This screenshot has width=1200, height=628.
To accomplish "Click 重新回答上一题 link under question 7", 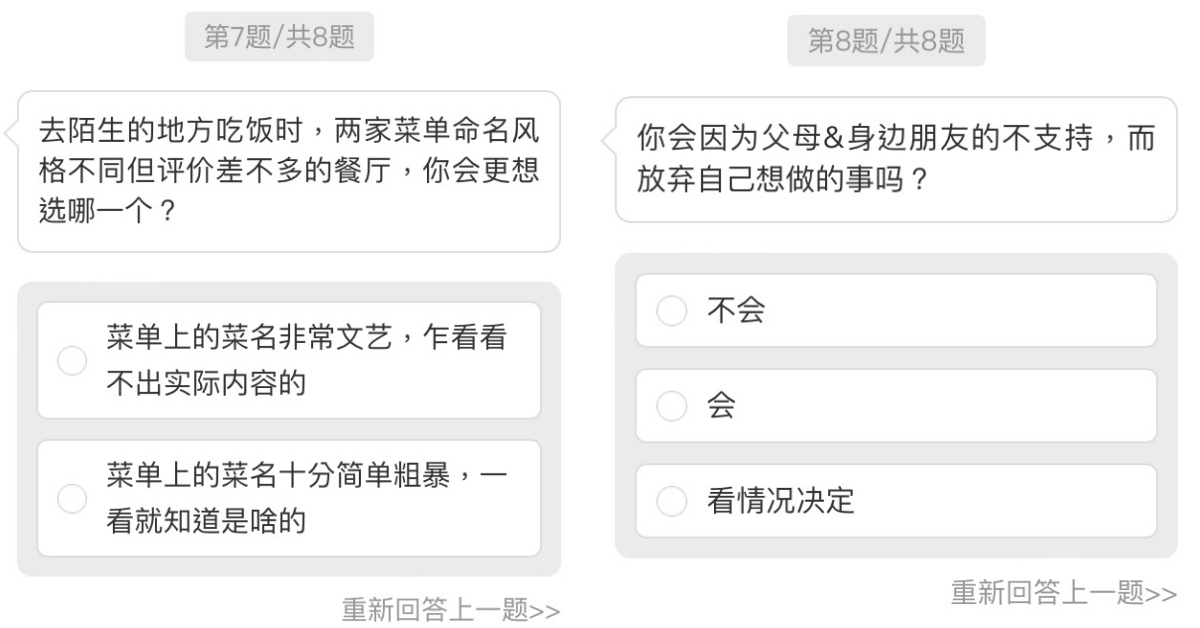I will point(436,610).
